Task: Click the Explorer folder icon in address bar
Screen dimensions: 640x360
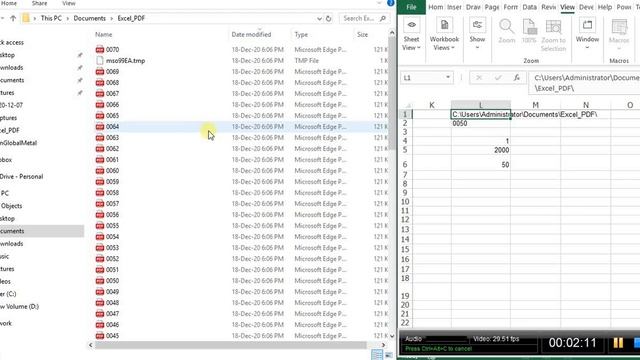Action: coord(26,18)
